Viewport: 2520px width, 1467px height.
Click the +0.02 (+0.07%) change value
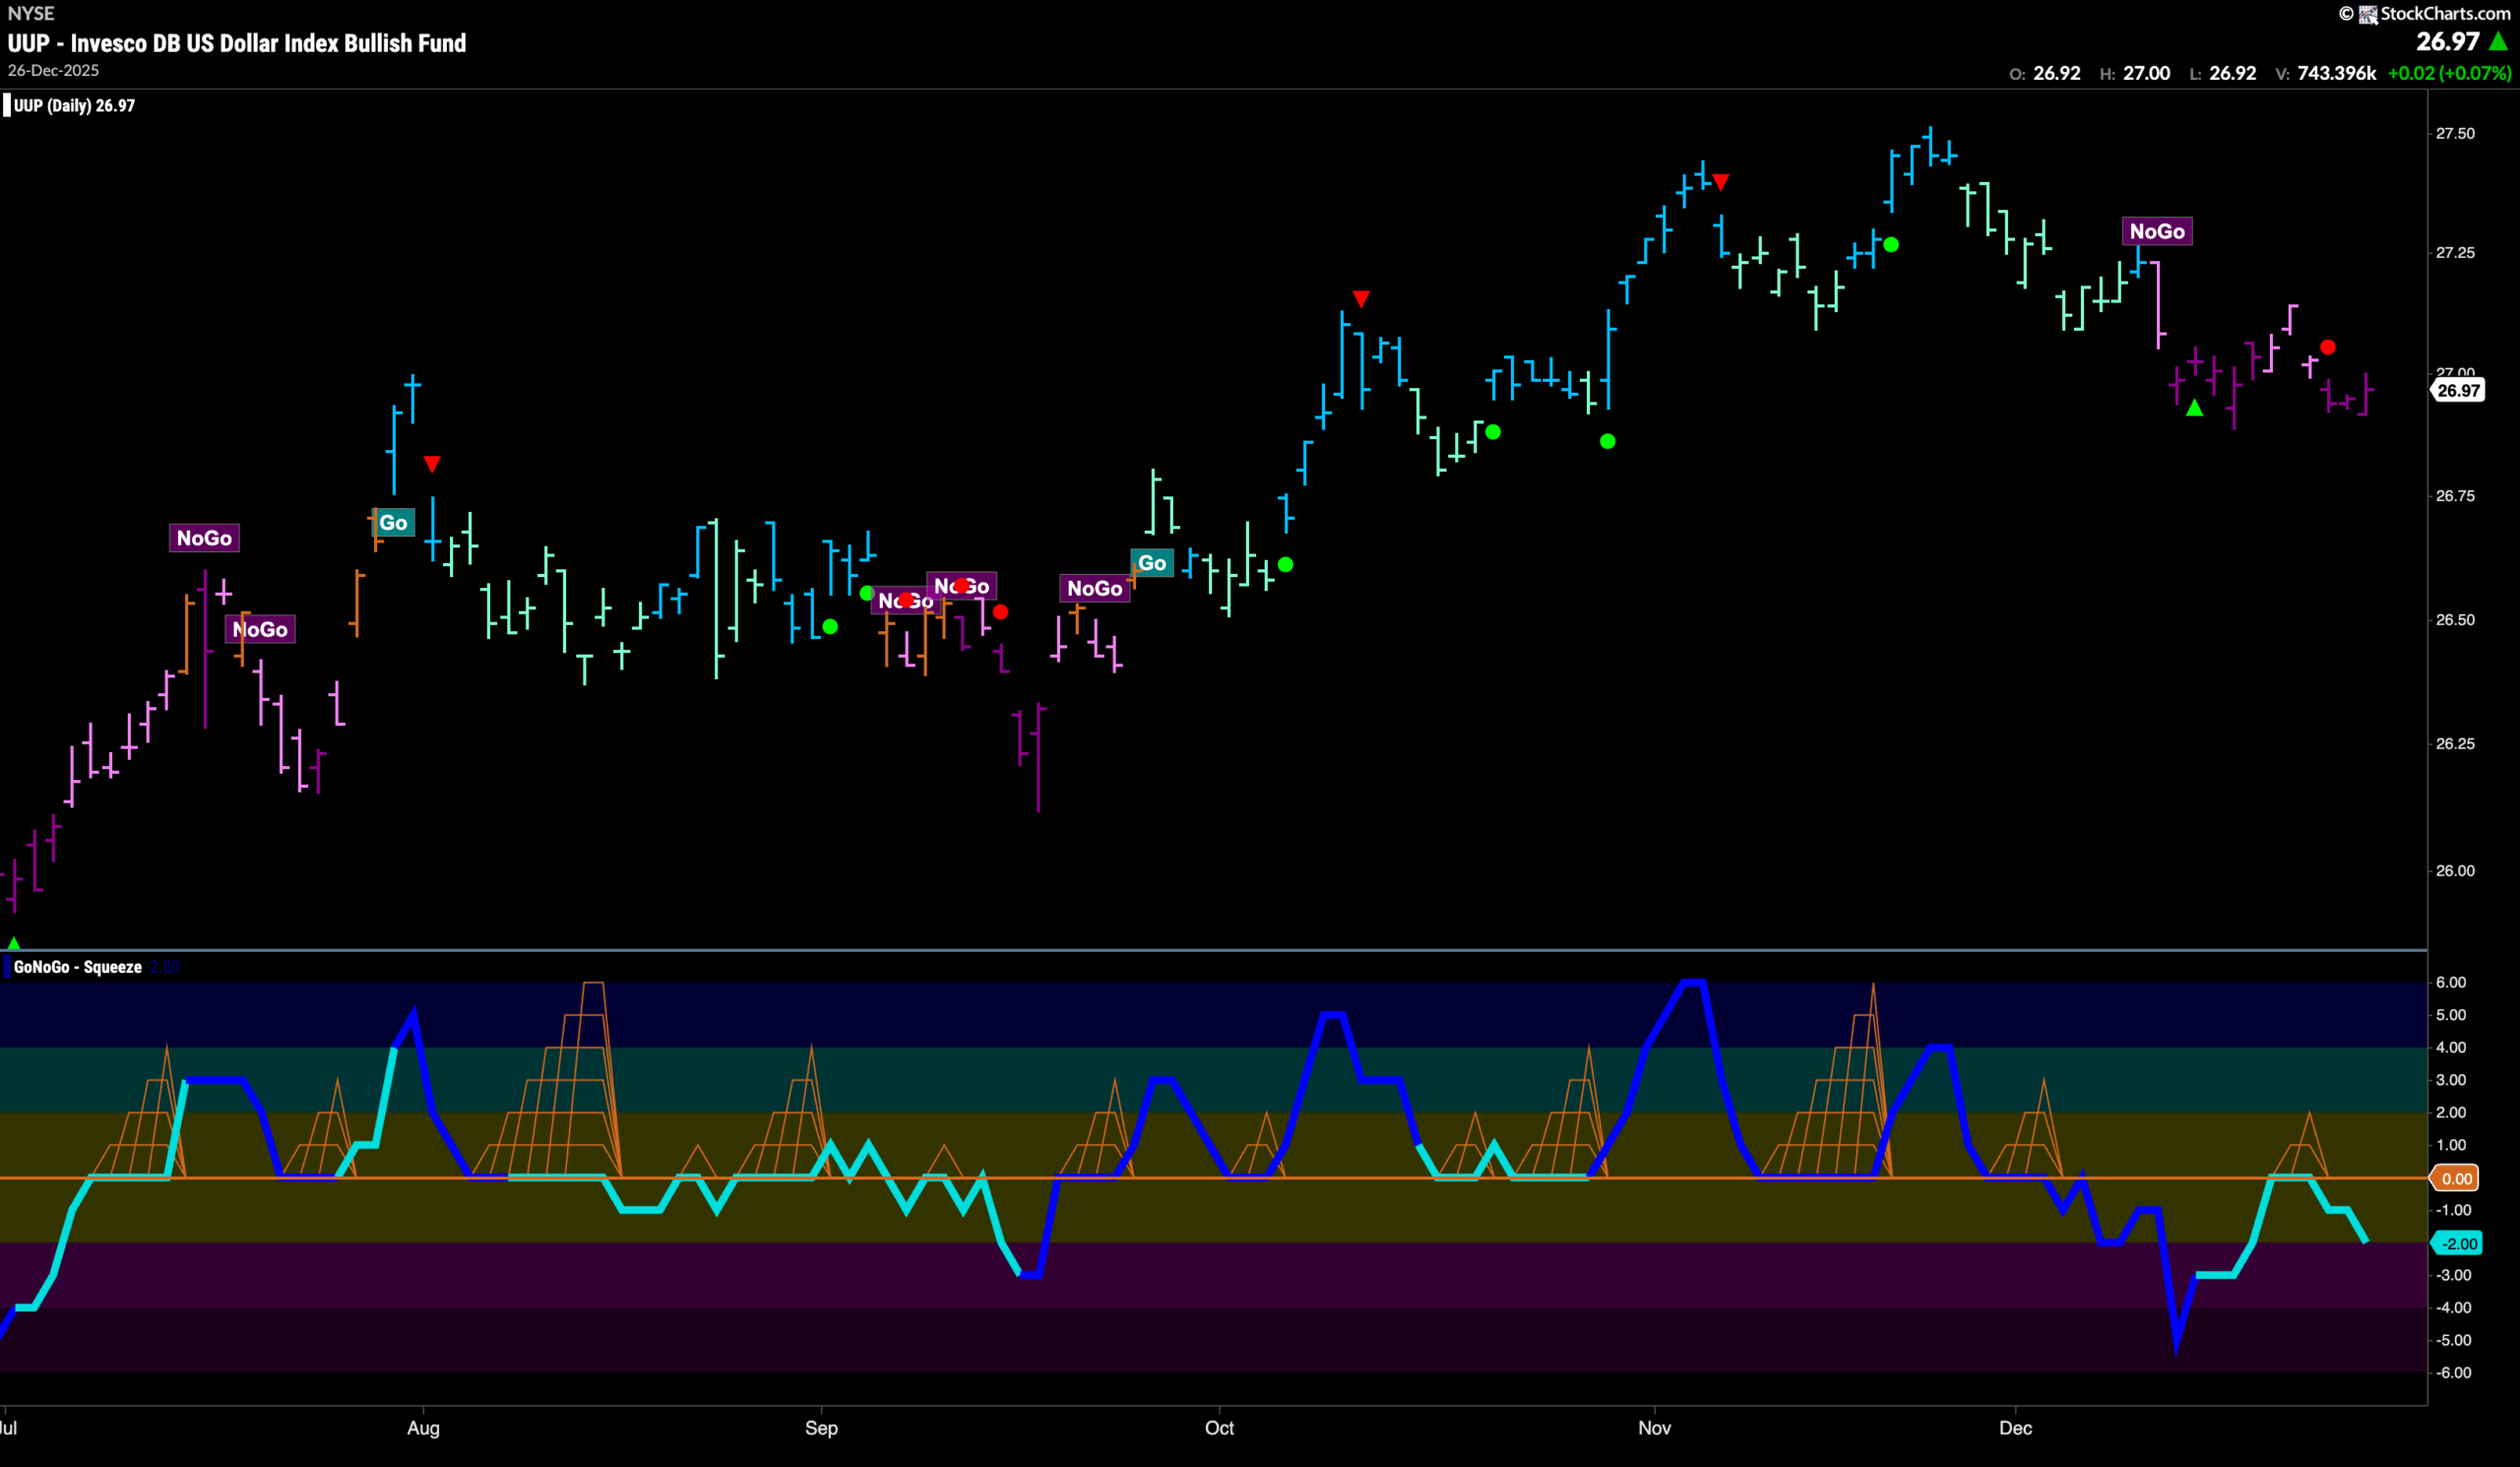[x=2449, y=73]
